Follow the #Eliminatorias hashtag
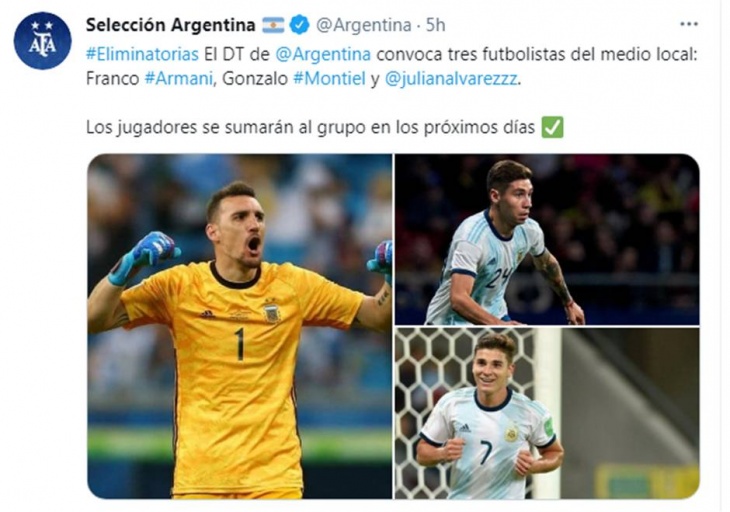The image size is (730, 512). tap(142, 54)
